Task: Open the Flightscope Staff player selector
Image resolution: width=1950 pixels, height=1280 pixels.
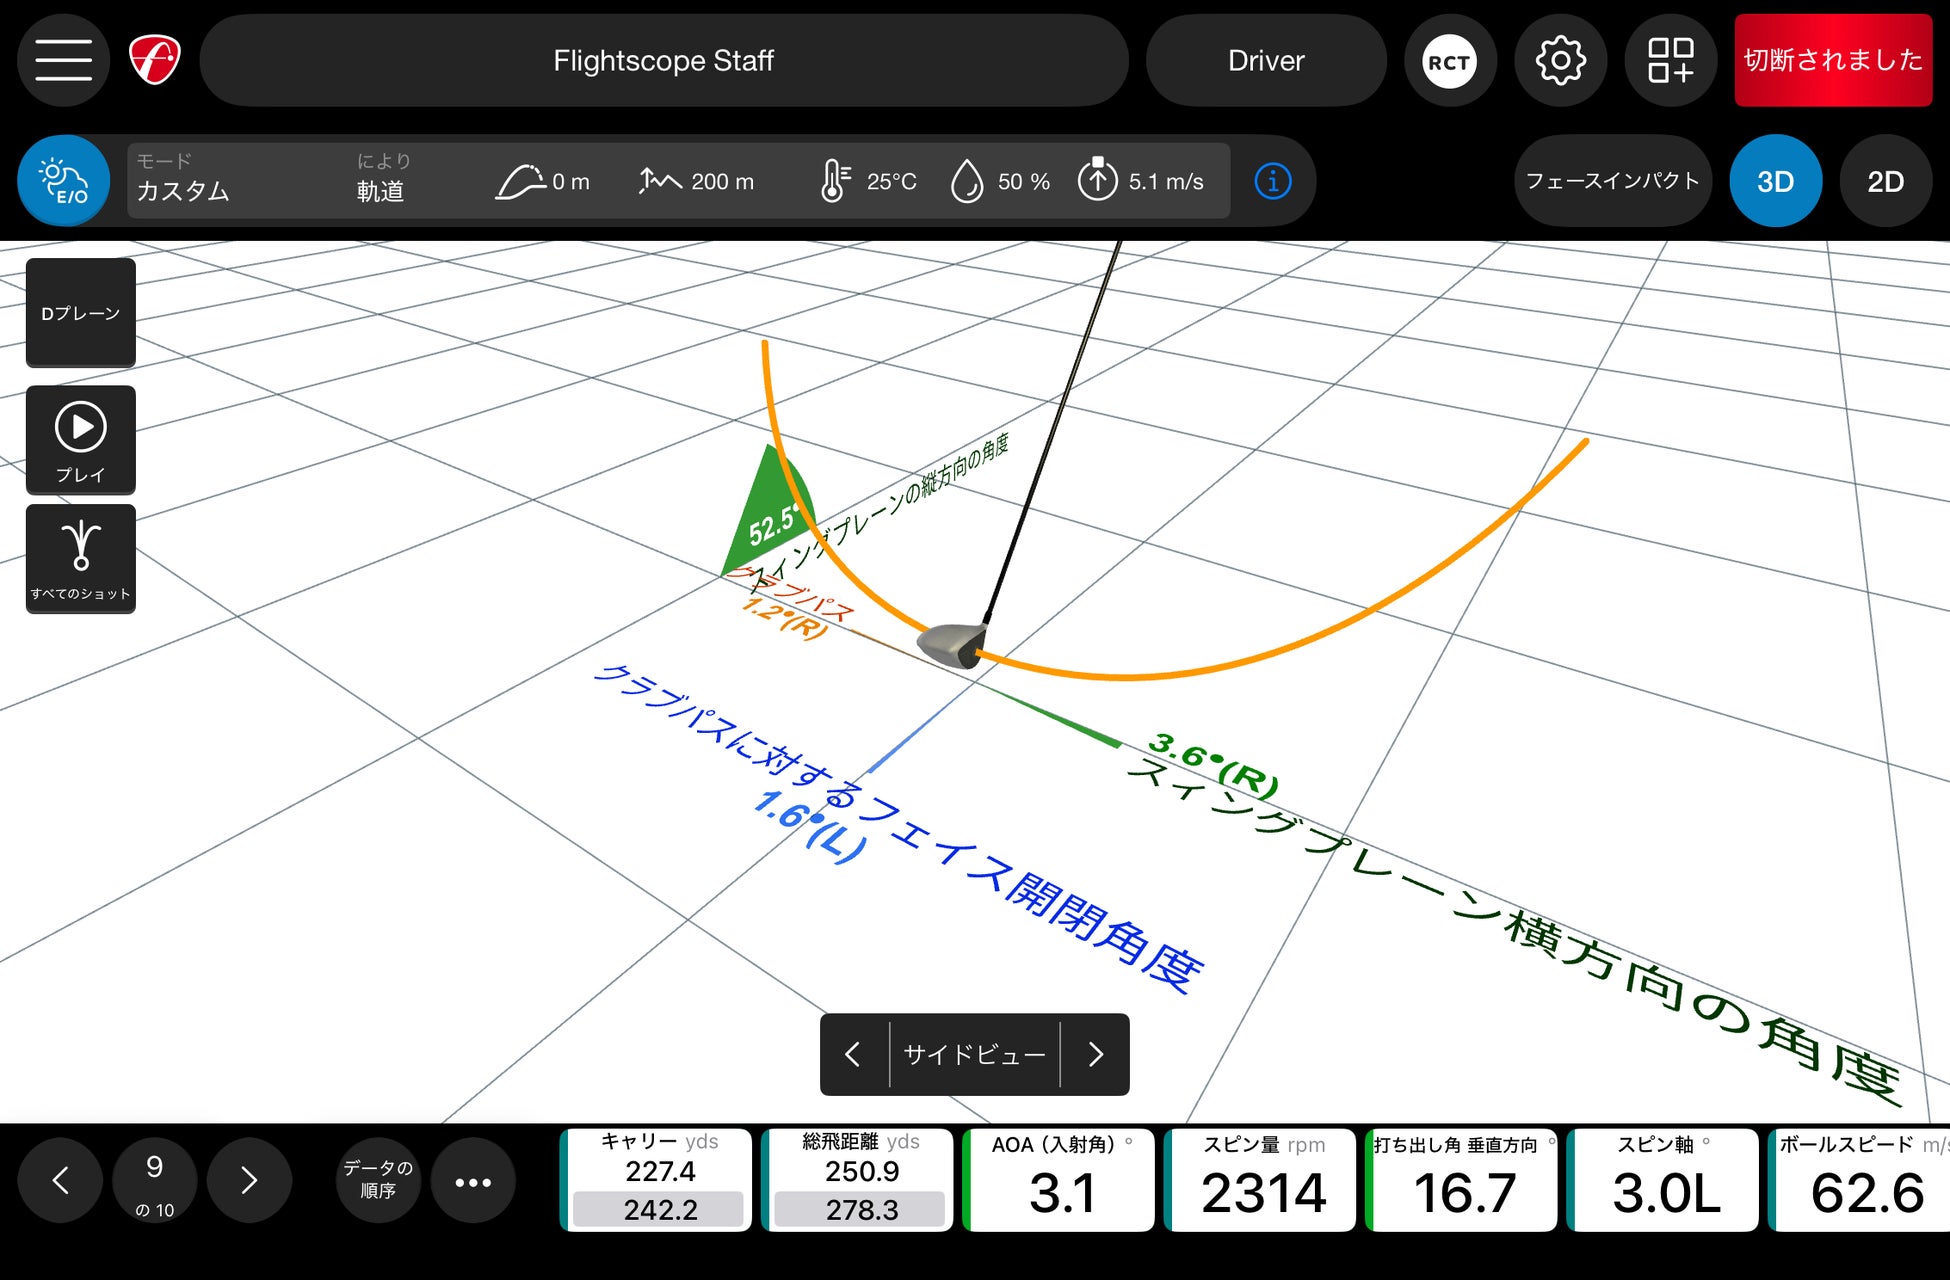Action: (x=663, y=61)
